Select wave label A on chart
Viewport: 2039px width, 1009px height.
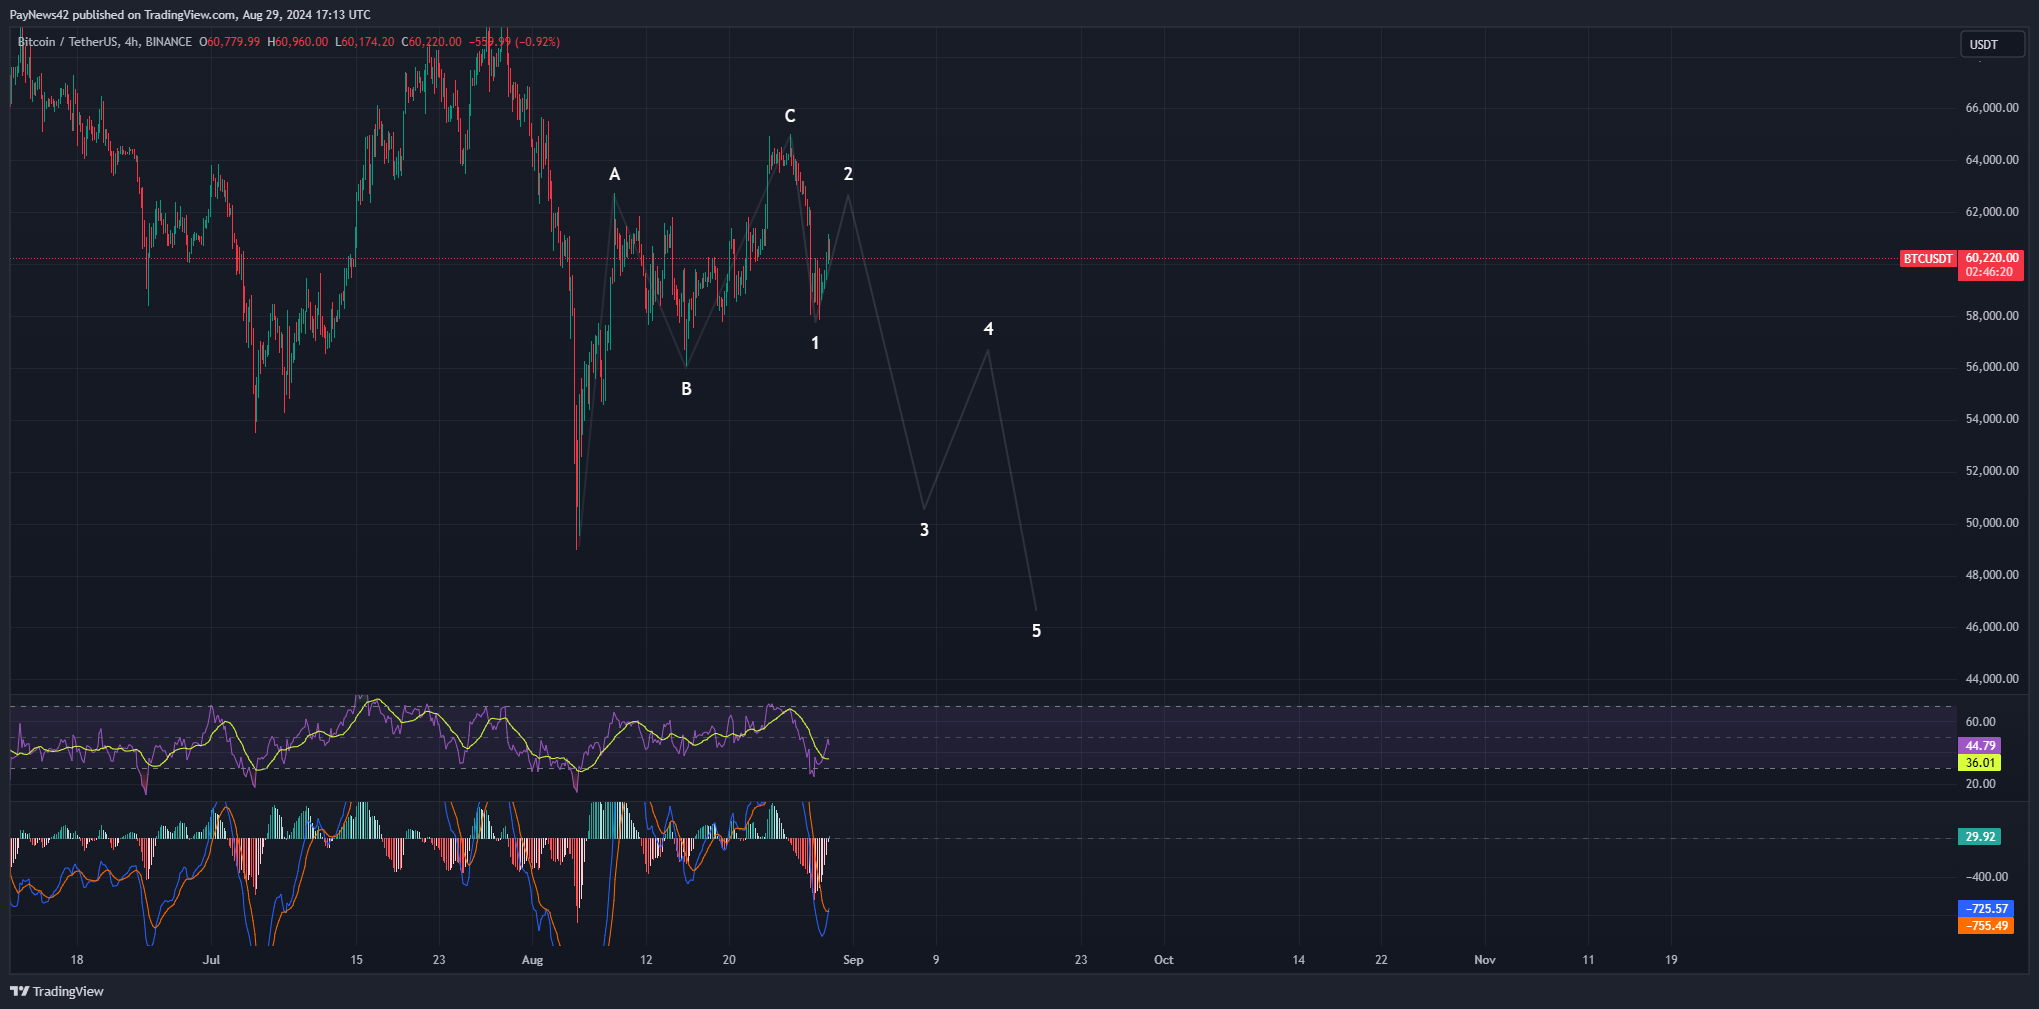(x=615, y=174)
